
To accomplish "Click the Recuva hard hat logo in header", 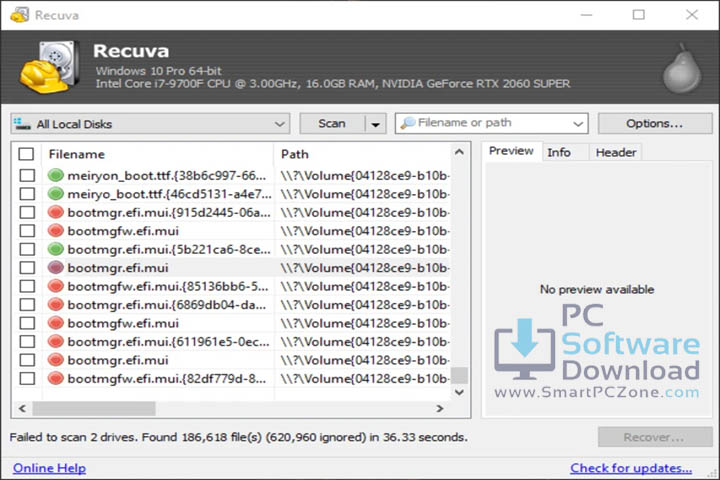I will 49,67.
